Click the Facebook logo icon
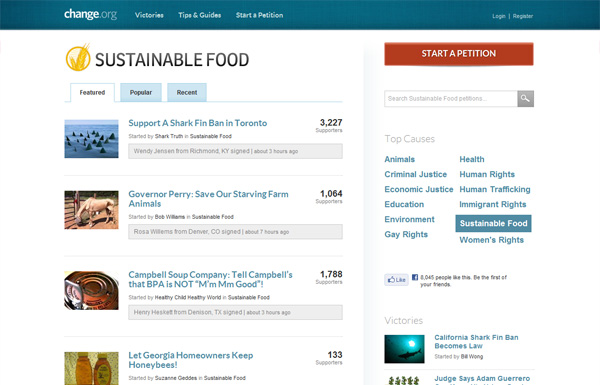 [x=415, y=277]
